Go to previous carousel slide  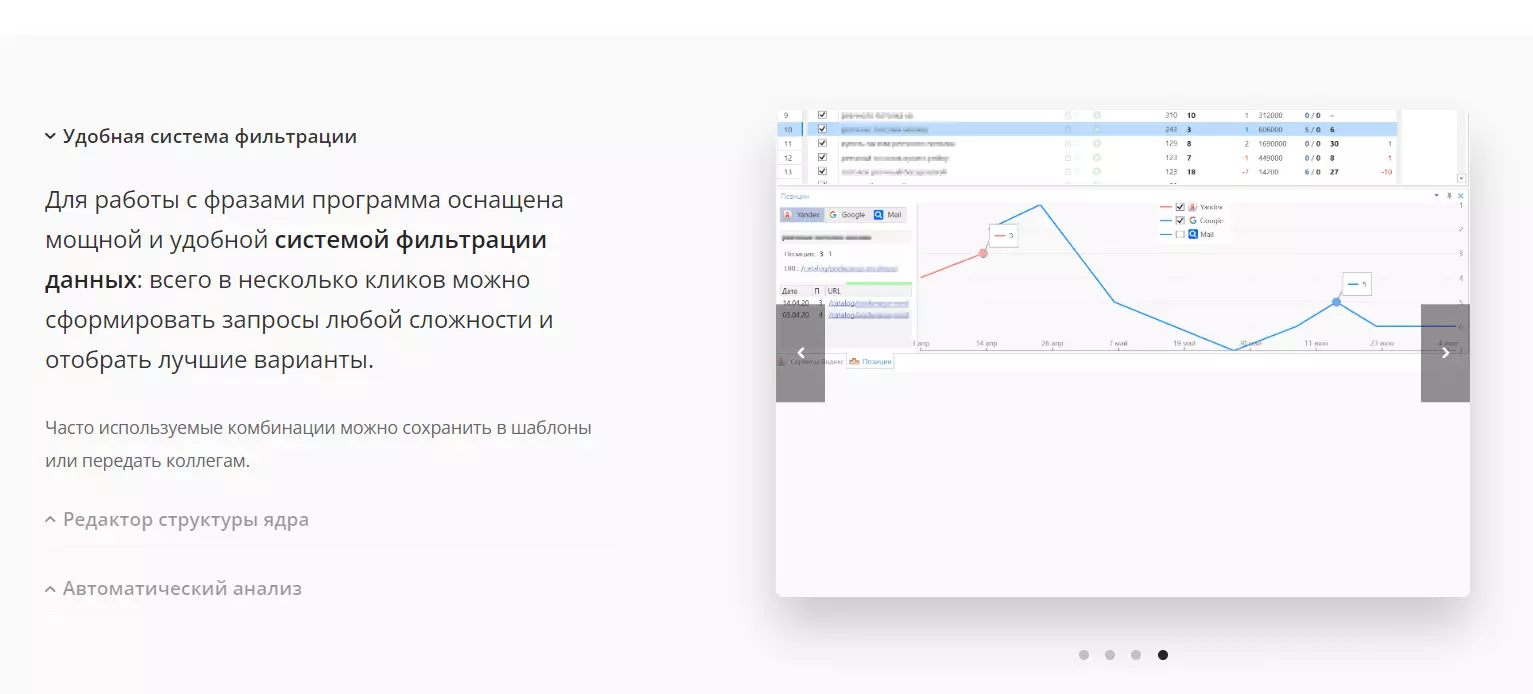(x=800, y=353)
